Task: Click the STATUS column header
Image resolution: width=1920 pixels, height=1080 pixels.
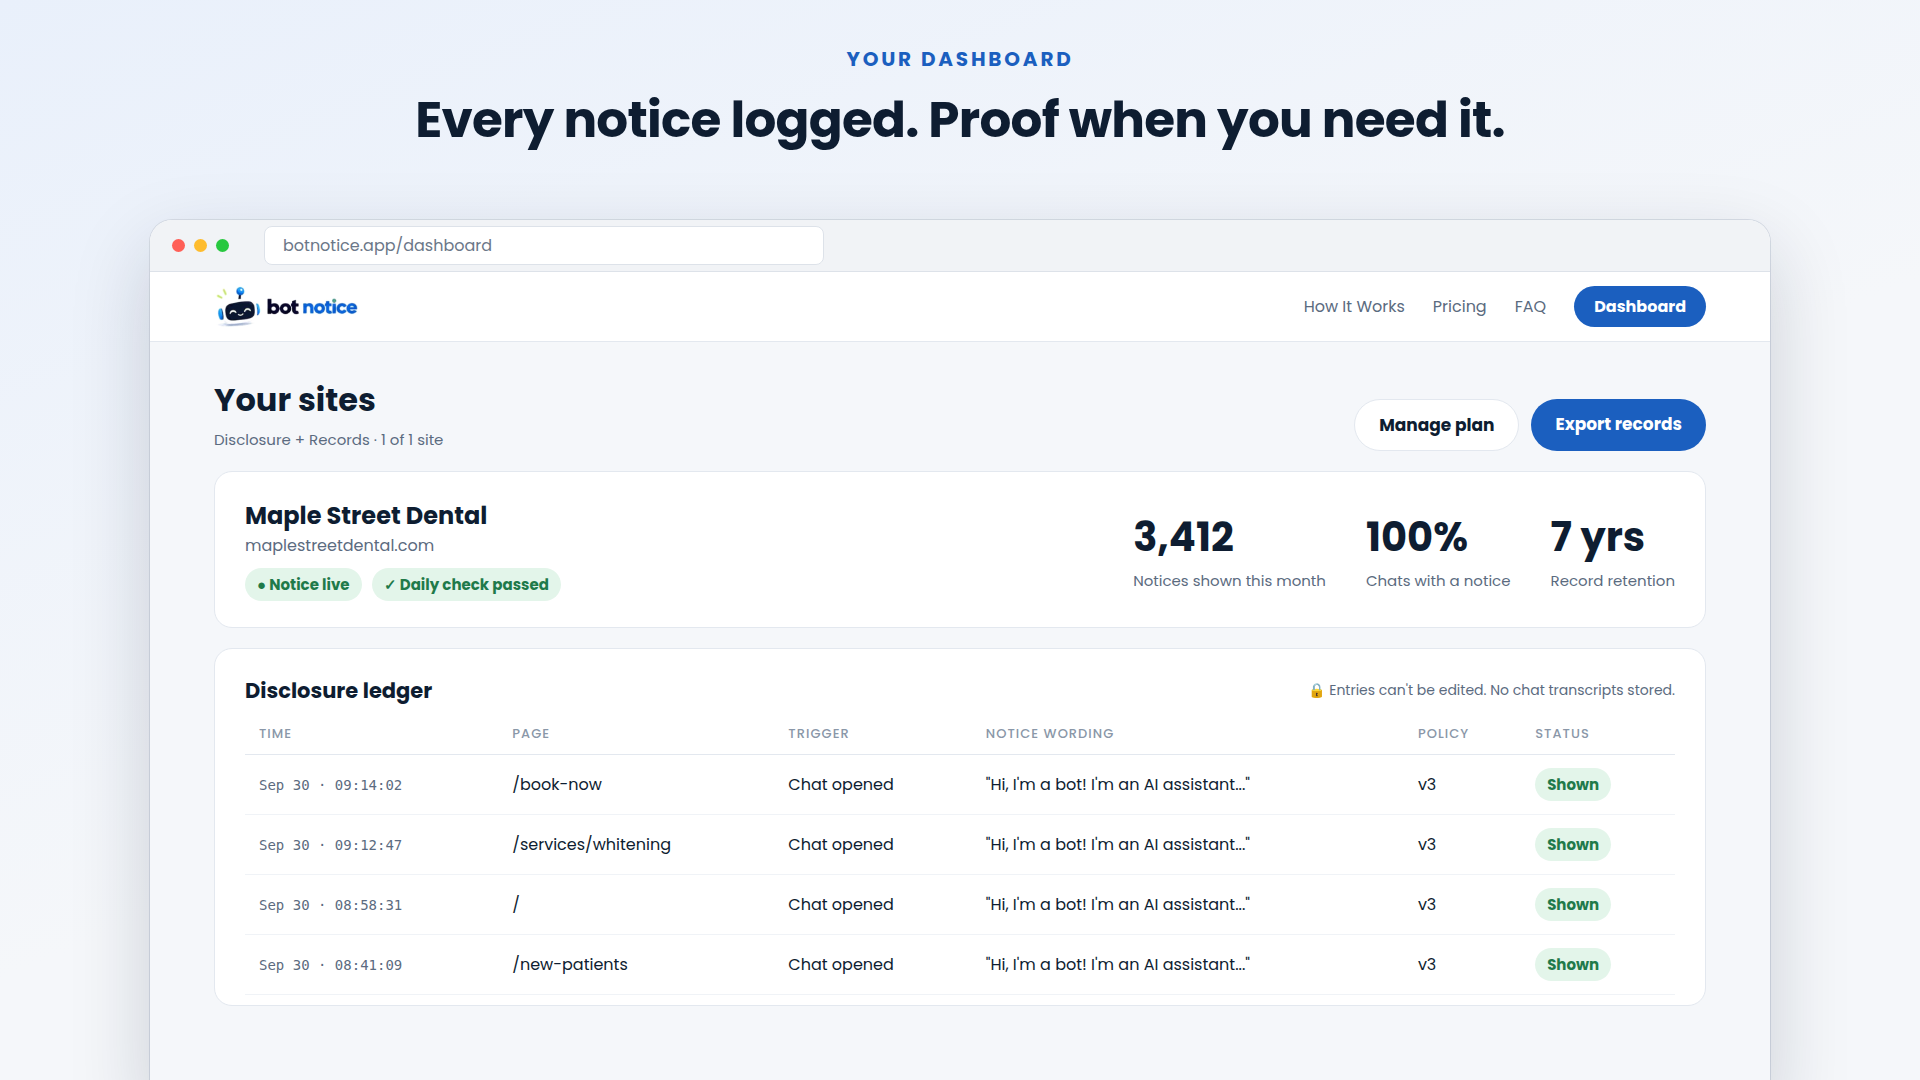Action: pos(1562,734)
